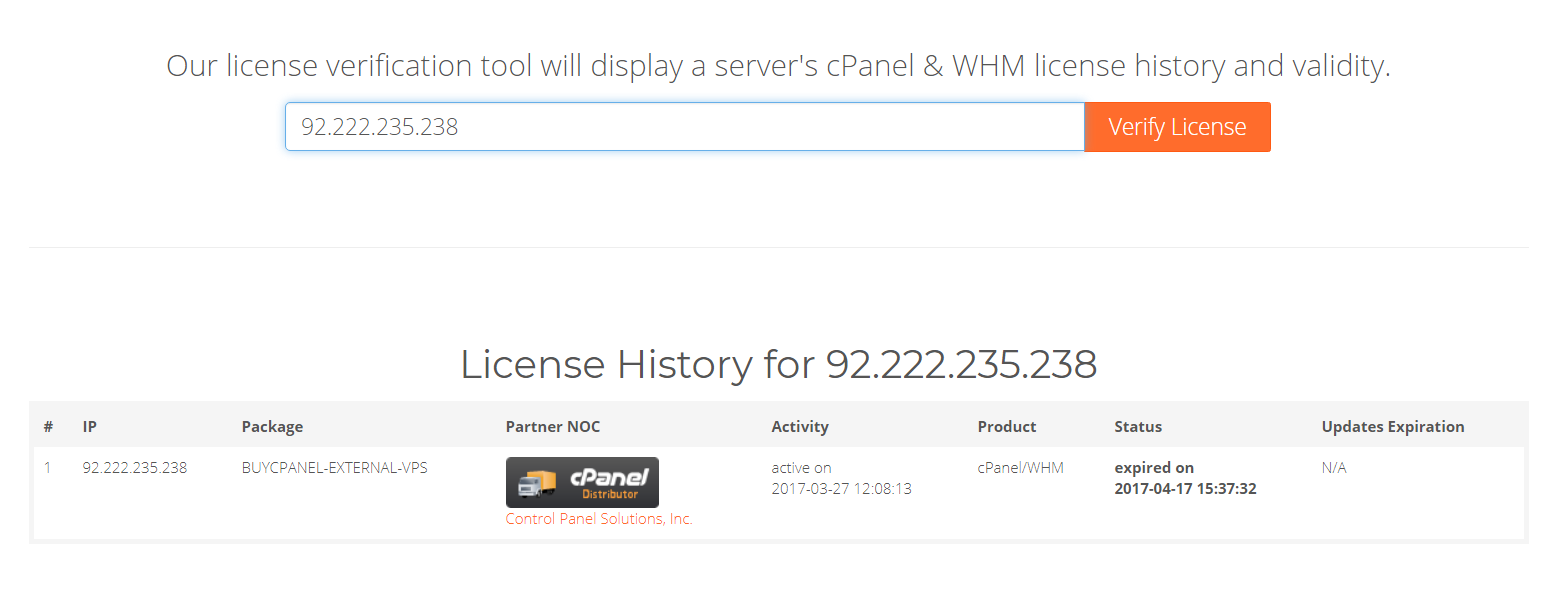The height and width of the screenshot is (596, 1555).
Task: Focus the IP address input field
Action: [685, 127]
